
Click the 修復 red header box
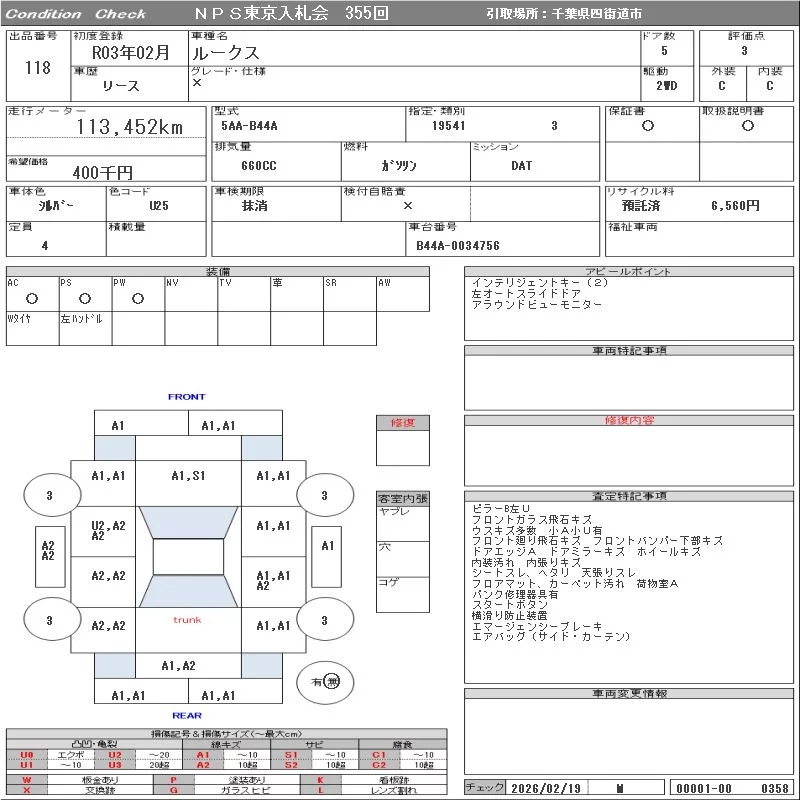coord(402,423)
